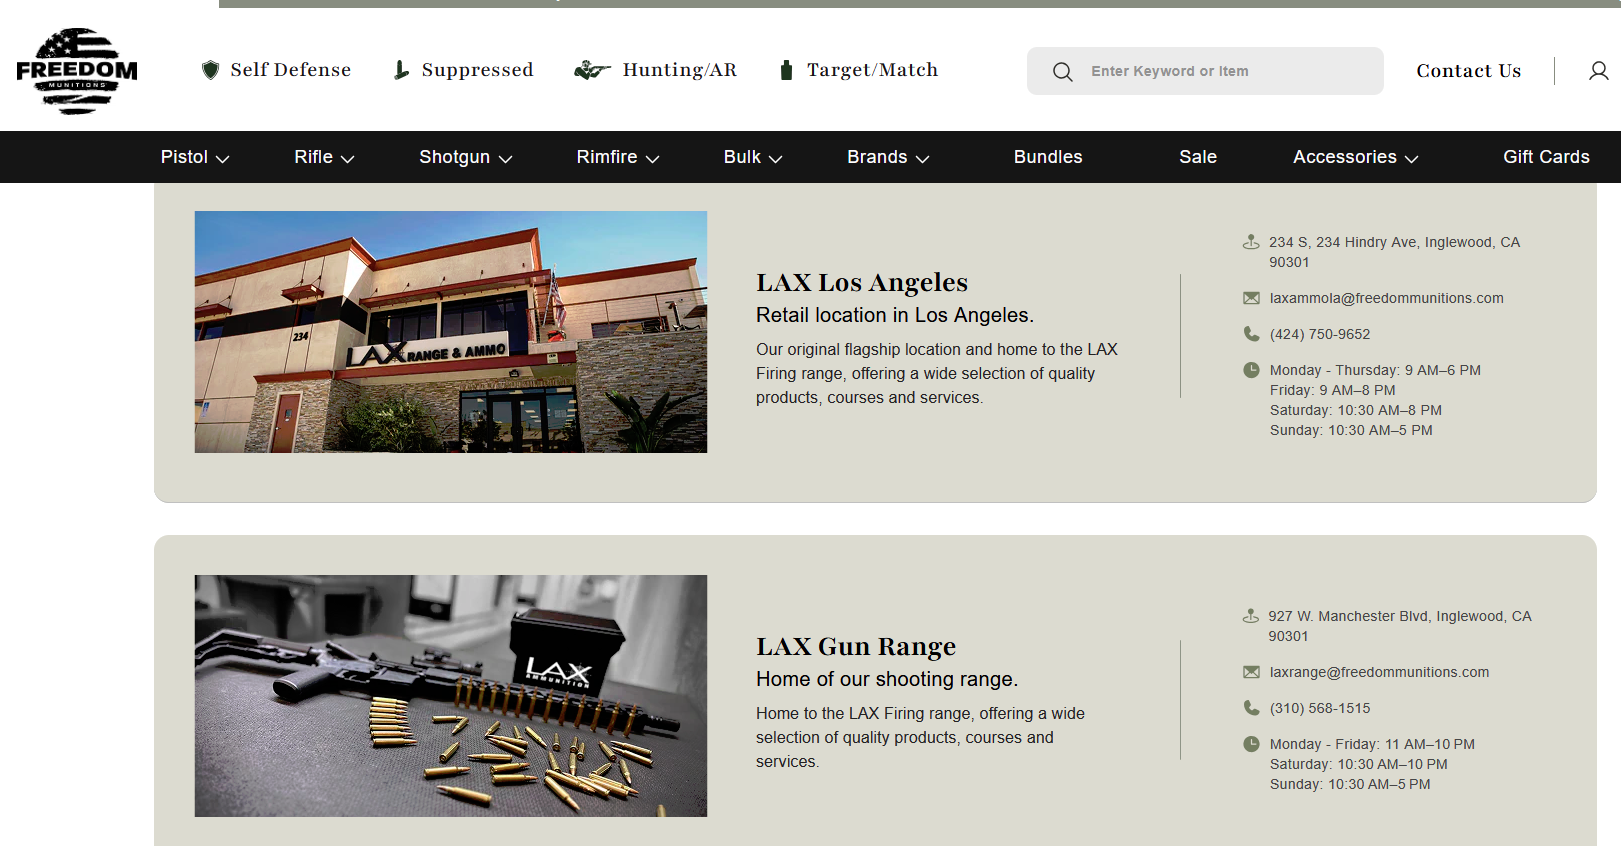
Task: Open the user account icon
Action: [x=1598, y=71]
